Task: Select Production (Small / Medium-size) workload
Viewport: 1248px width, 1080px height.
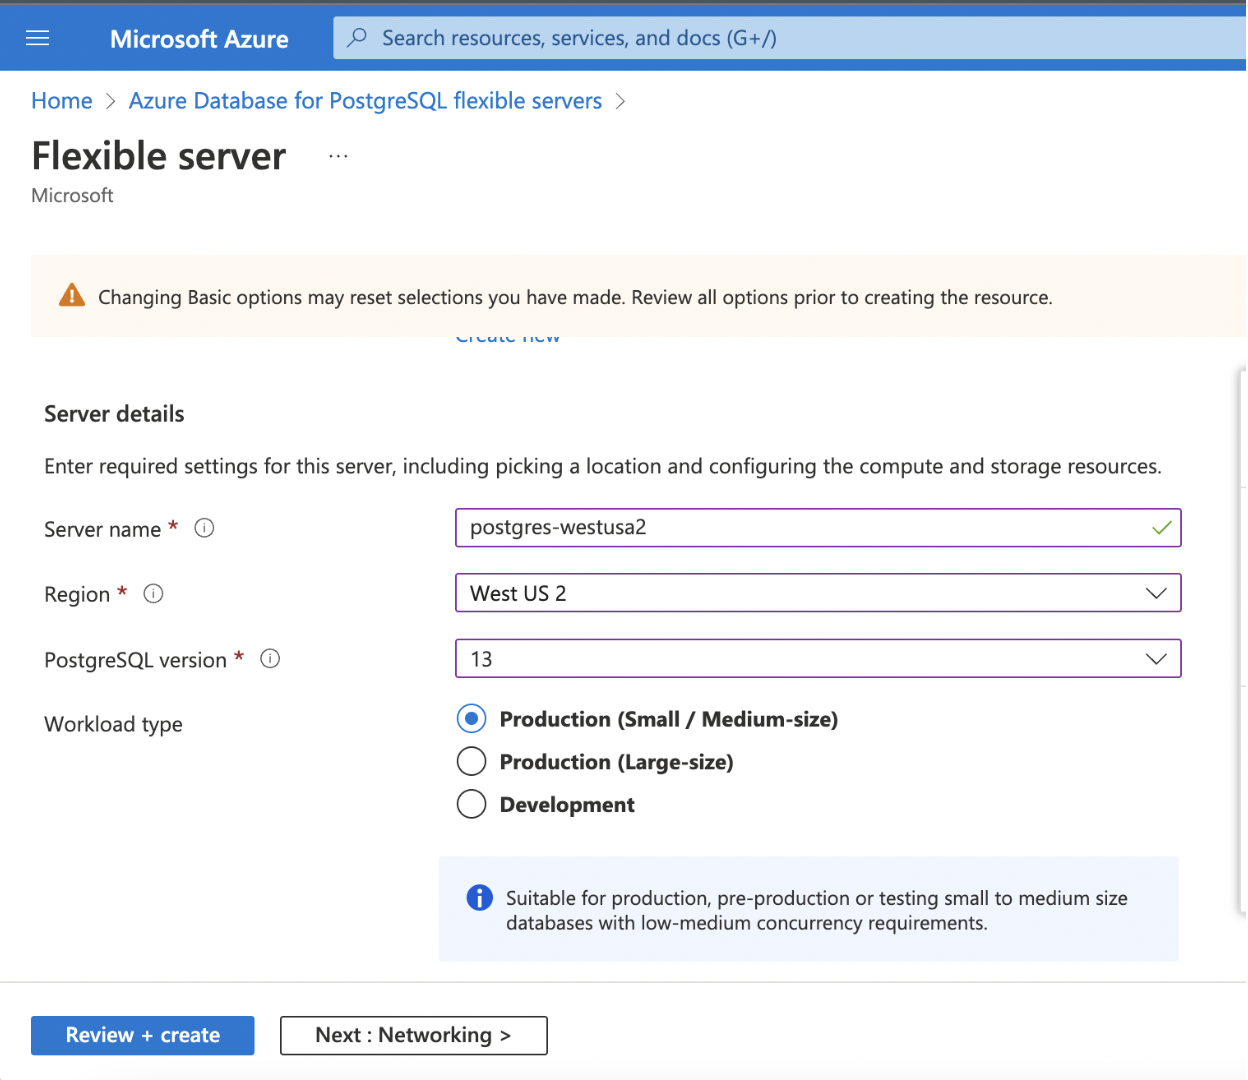Action: [x=471, y=719]
